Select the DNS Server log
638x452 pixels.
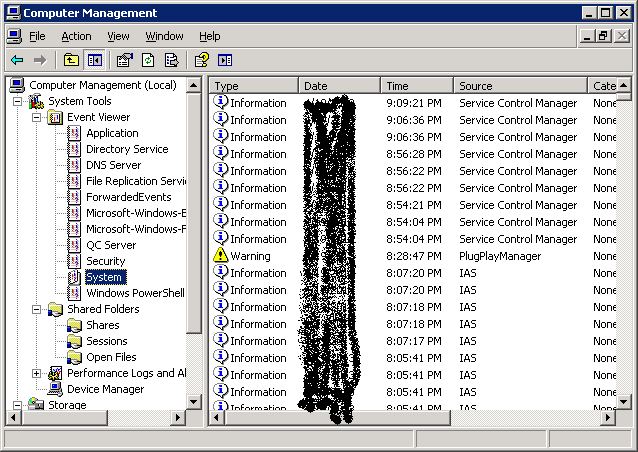click(x=113, y=165)
